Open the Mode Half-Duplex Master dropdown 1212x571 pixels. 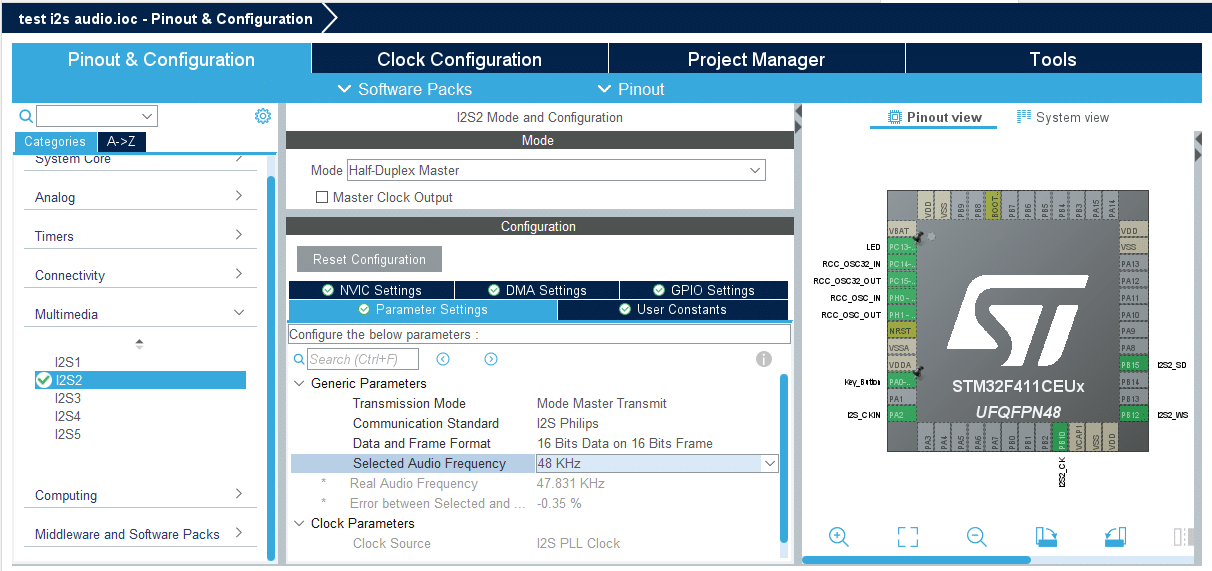pyautogui.click(x=556, y=170)
